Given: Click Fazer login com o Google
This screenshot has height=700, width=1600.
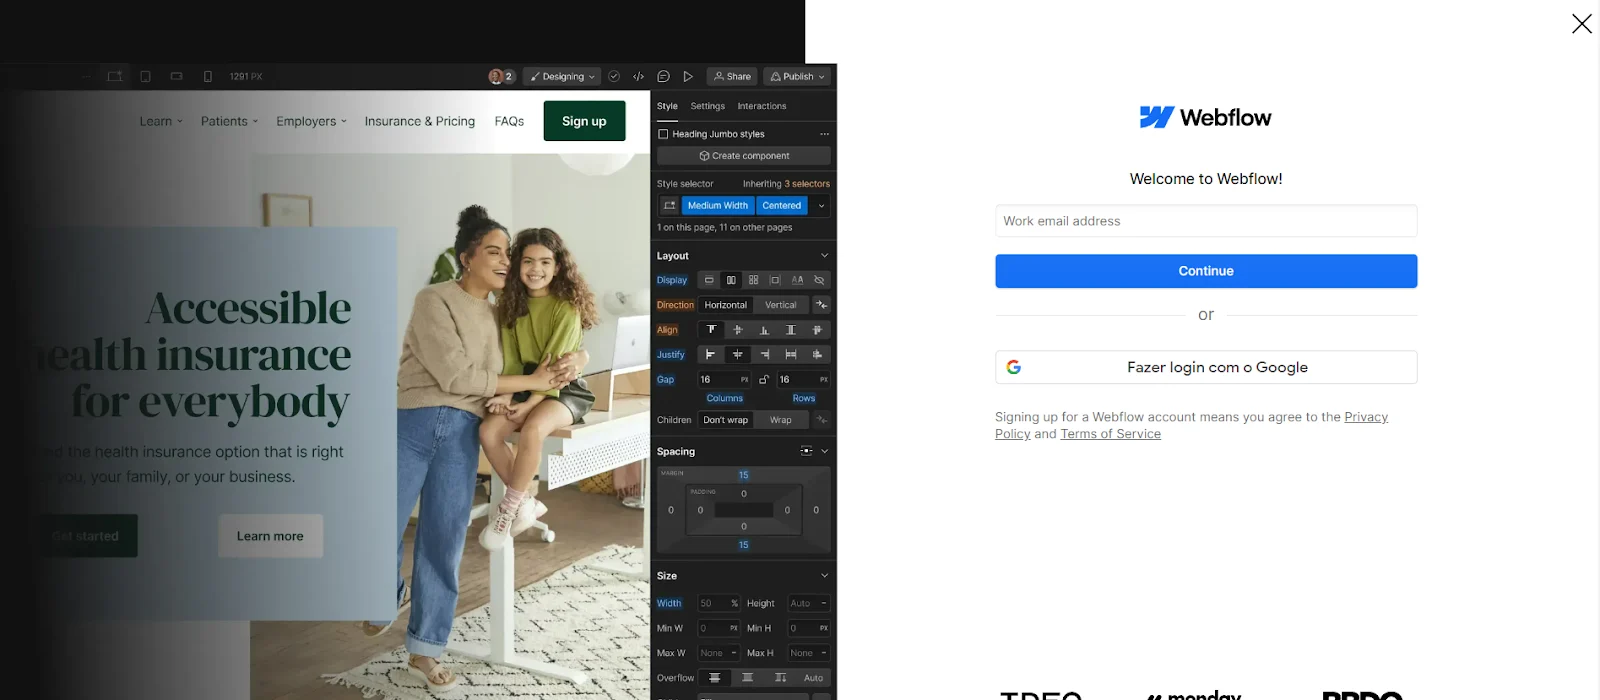Looking at the screenshot, I should click(1206, 367).
